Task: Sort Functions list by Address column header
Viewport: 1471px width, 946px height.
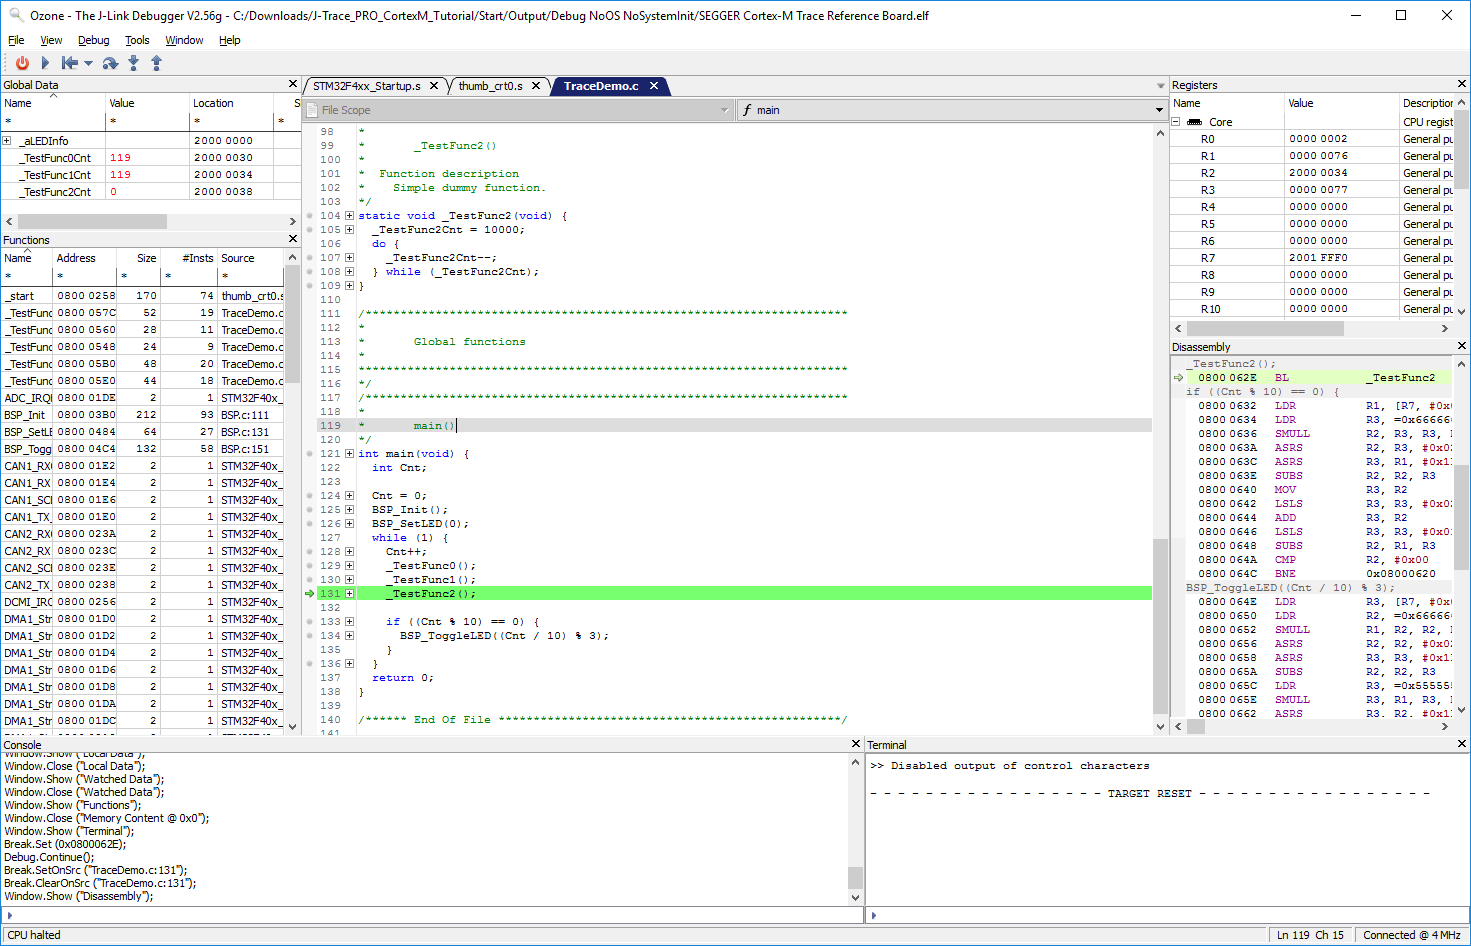Action: 76,258
